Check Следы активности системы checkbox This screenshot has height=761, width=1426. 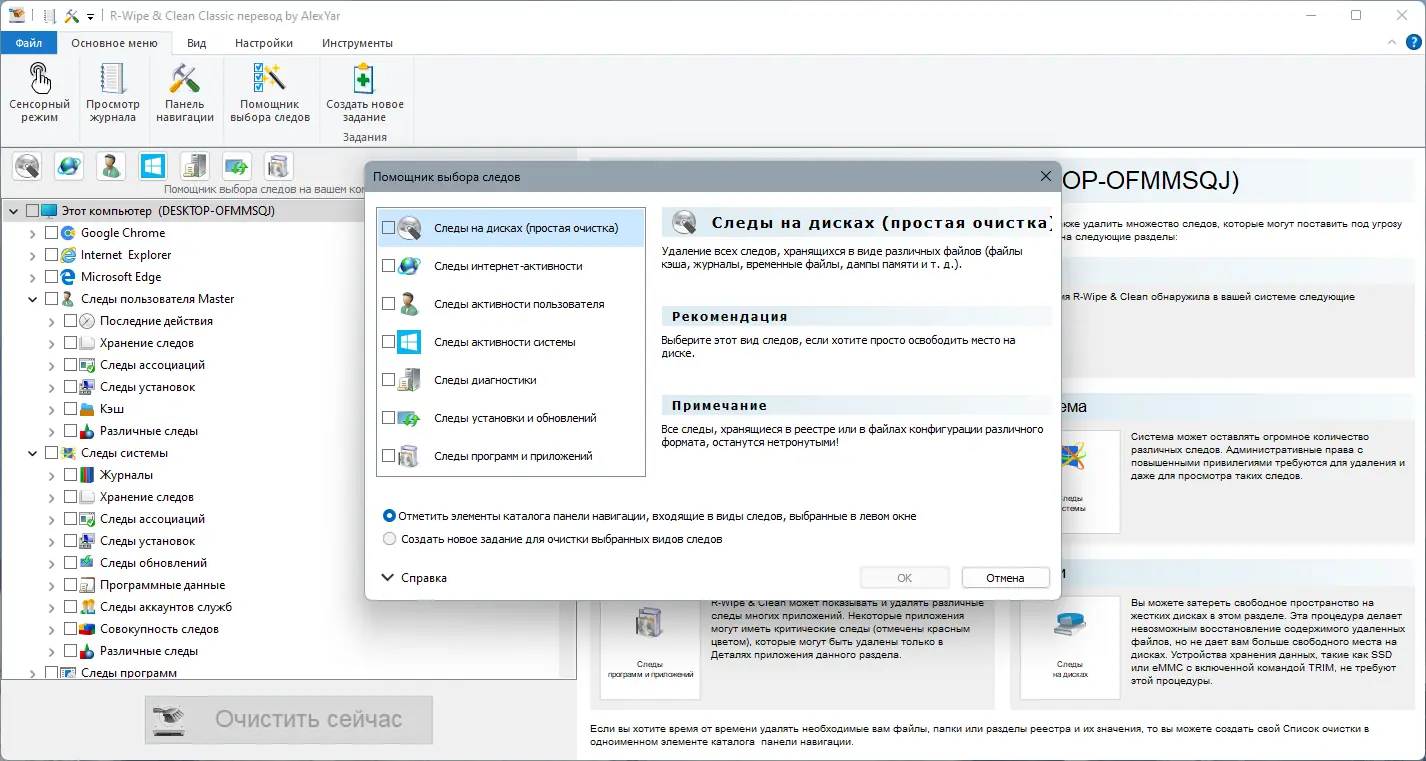point(388,342)
